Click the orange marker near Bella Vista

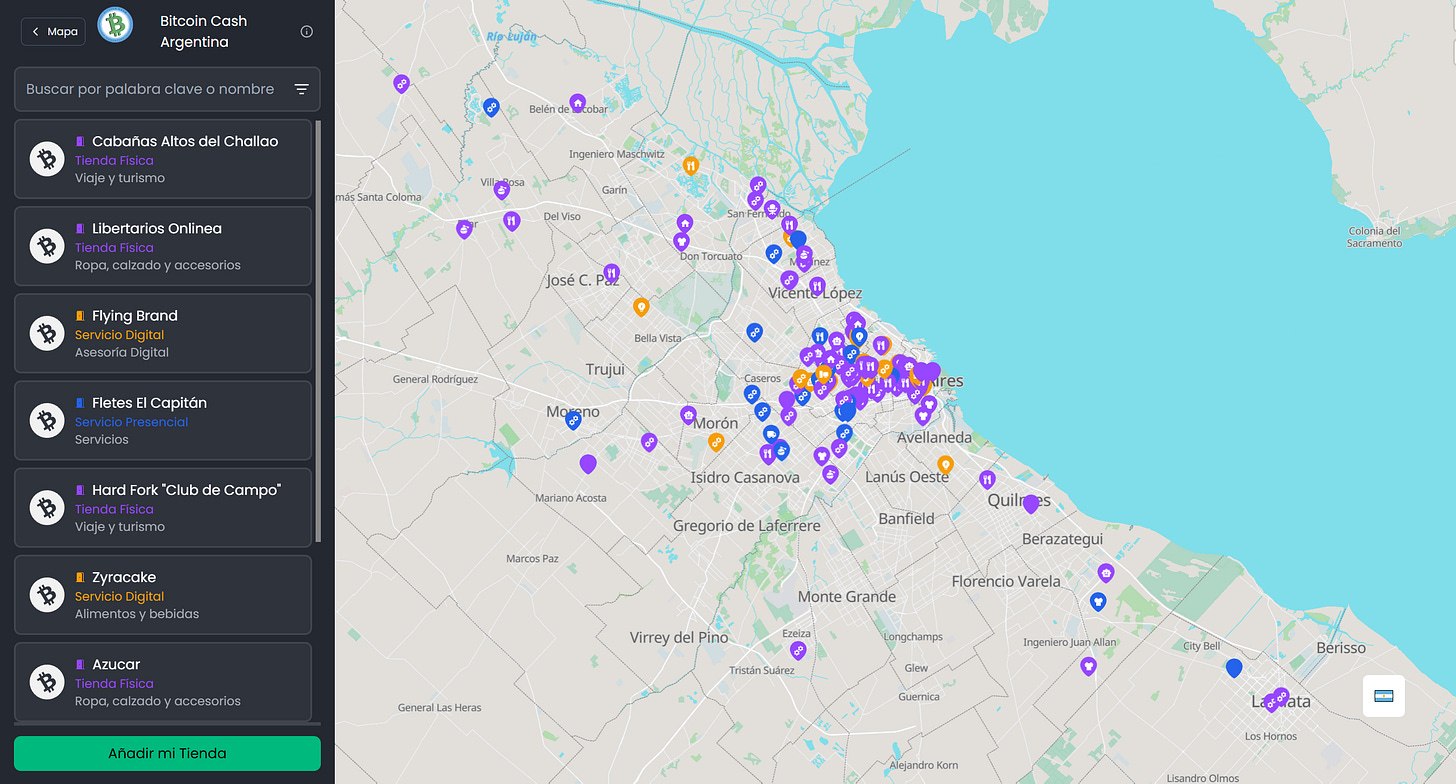tap(641, 306)
